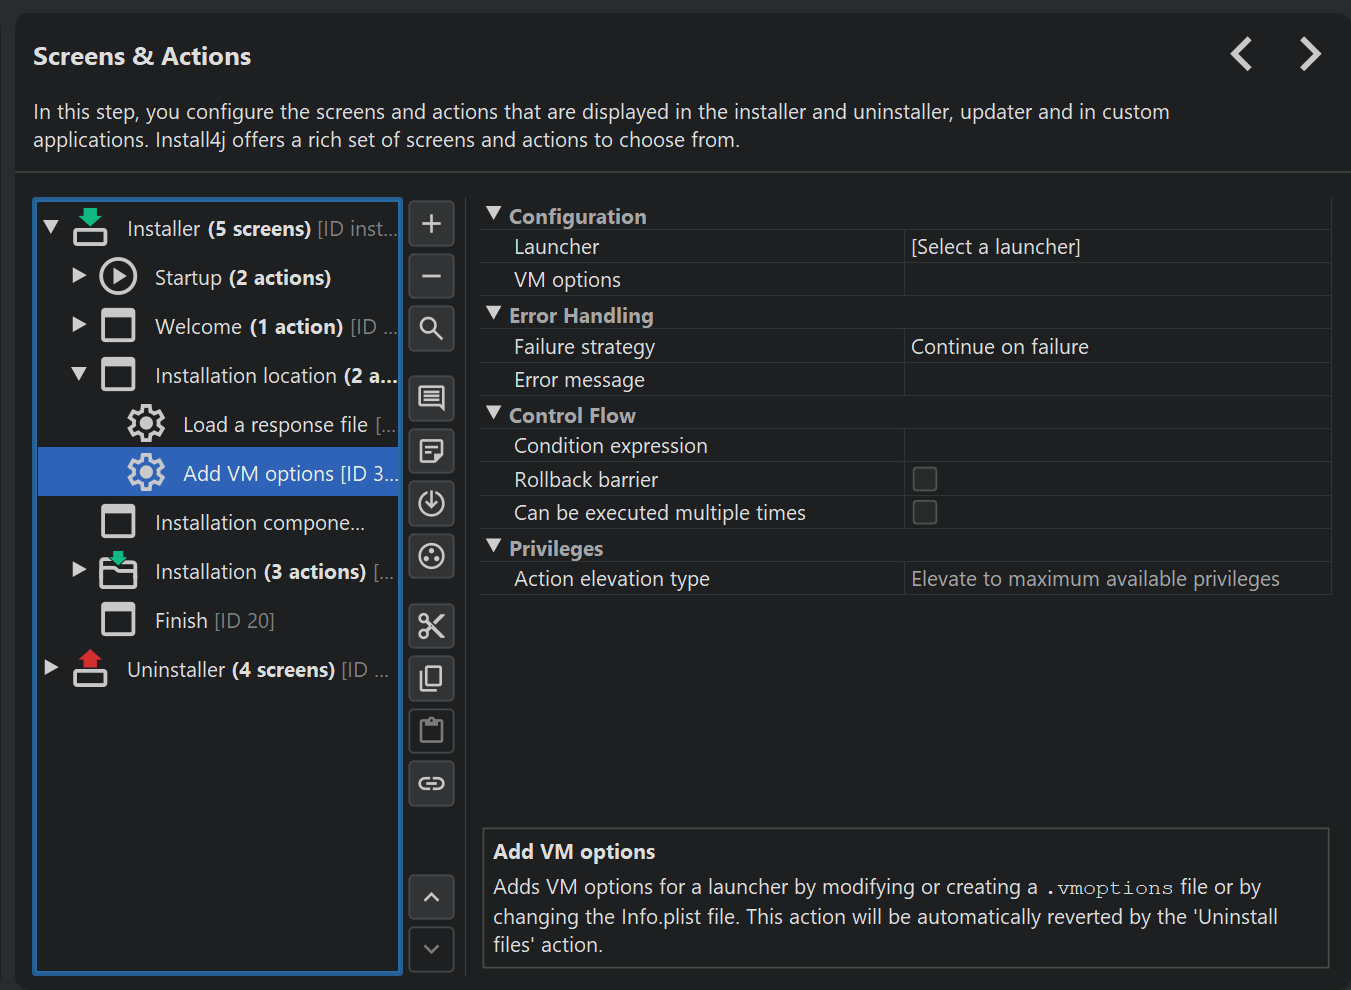Click the copy icon in toolbar
Viewport: 1351px width, 990px height.
pos(431,678)
